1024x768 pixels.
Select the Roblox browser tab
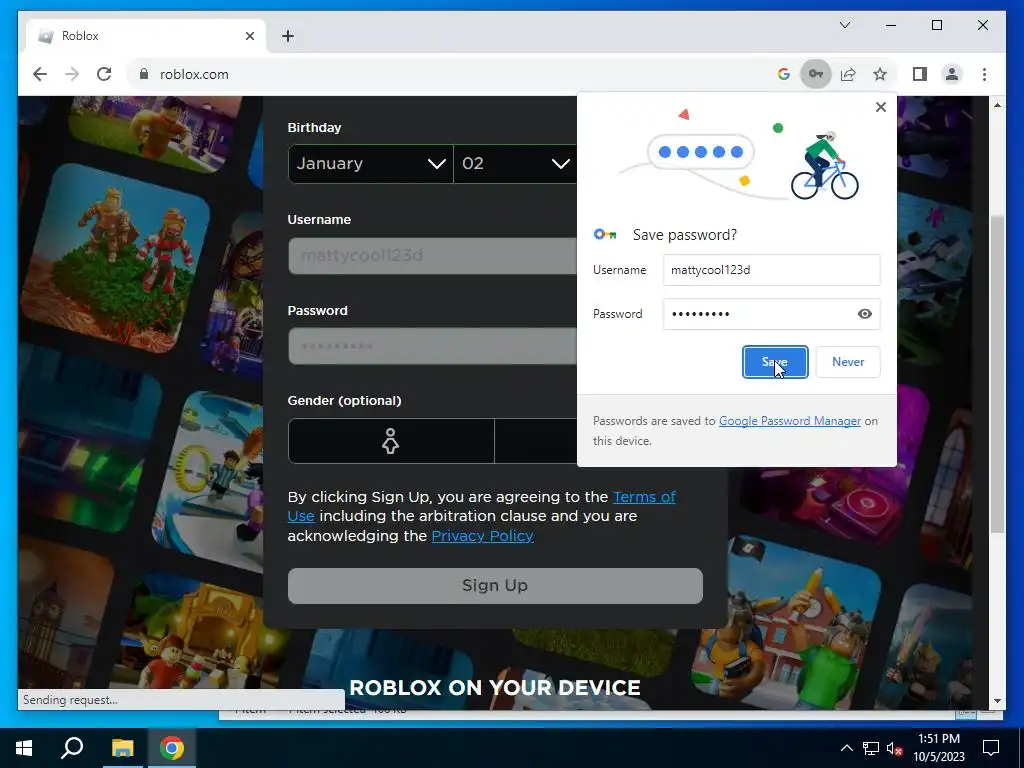[x=145, y=36]
